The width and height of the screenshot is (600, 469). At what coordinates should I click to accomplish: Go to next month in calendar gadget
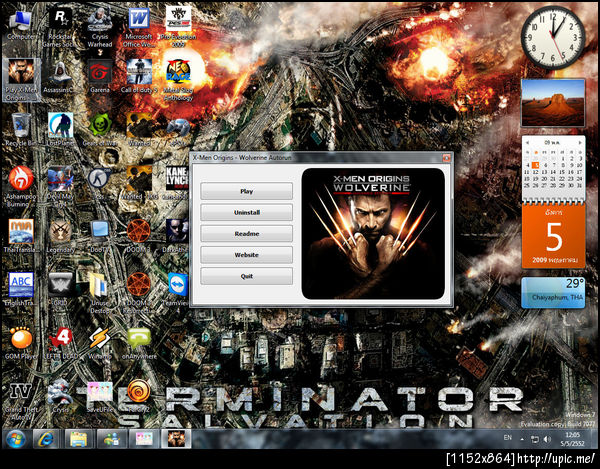click(x=580, y=142)
